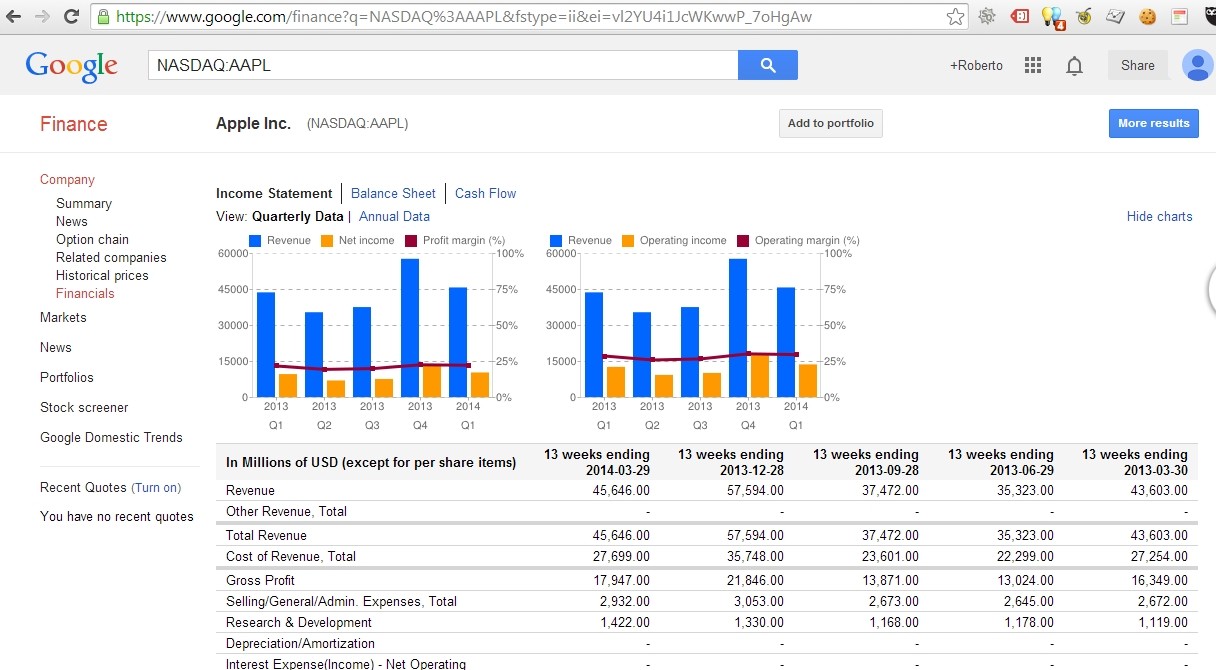Select Financials in the sidebar
The height and width of the screenshot is (670, 1216).
(x=85, y=294)
